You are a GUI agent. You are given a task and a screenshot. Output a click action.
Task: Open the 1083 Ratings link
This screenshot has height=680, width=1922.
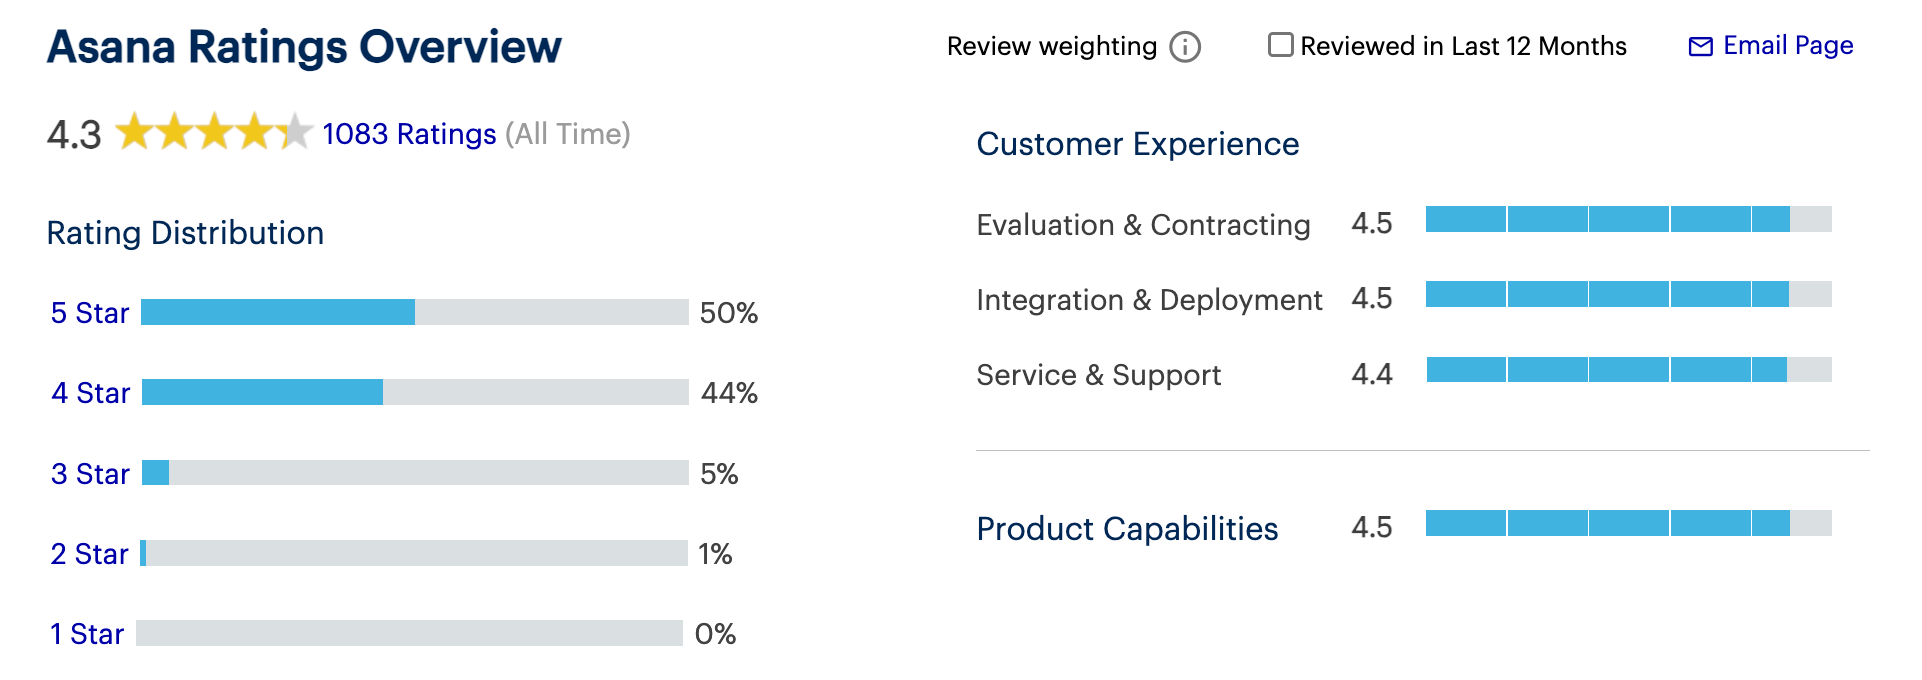point(409,134)
